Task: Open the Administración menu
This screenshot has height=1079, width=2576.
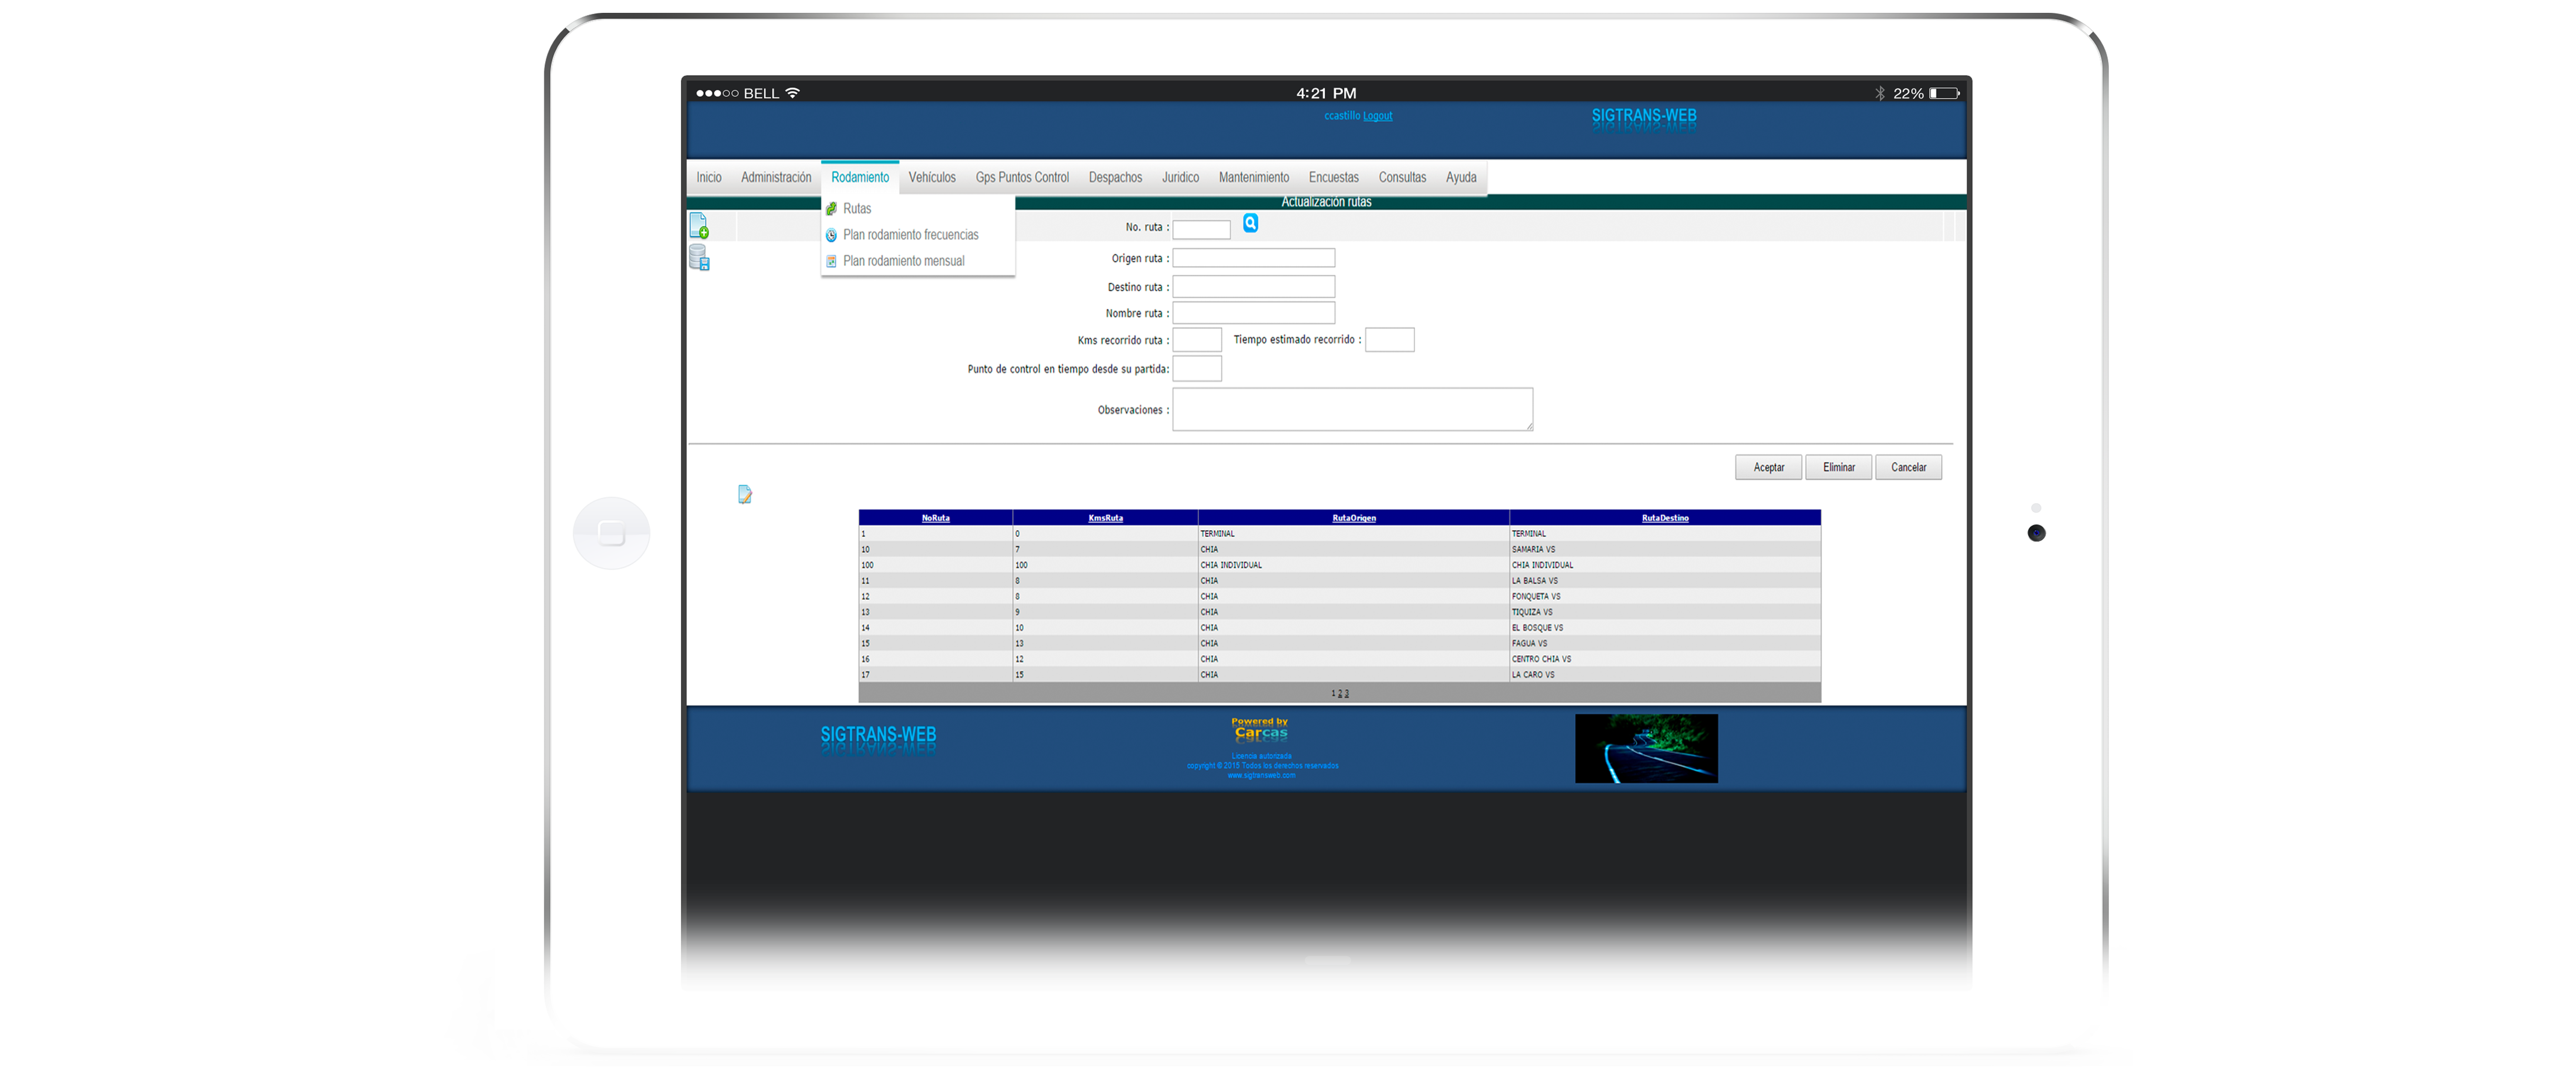Action: coord(776,177)
